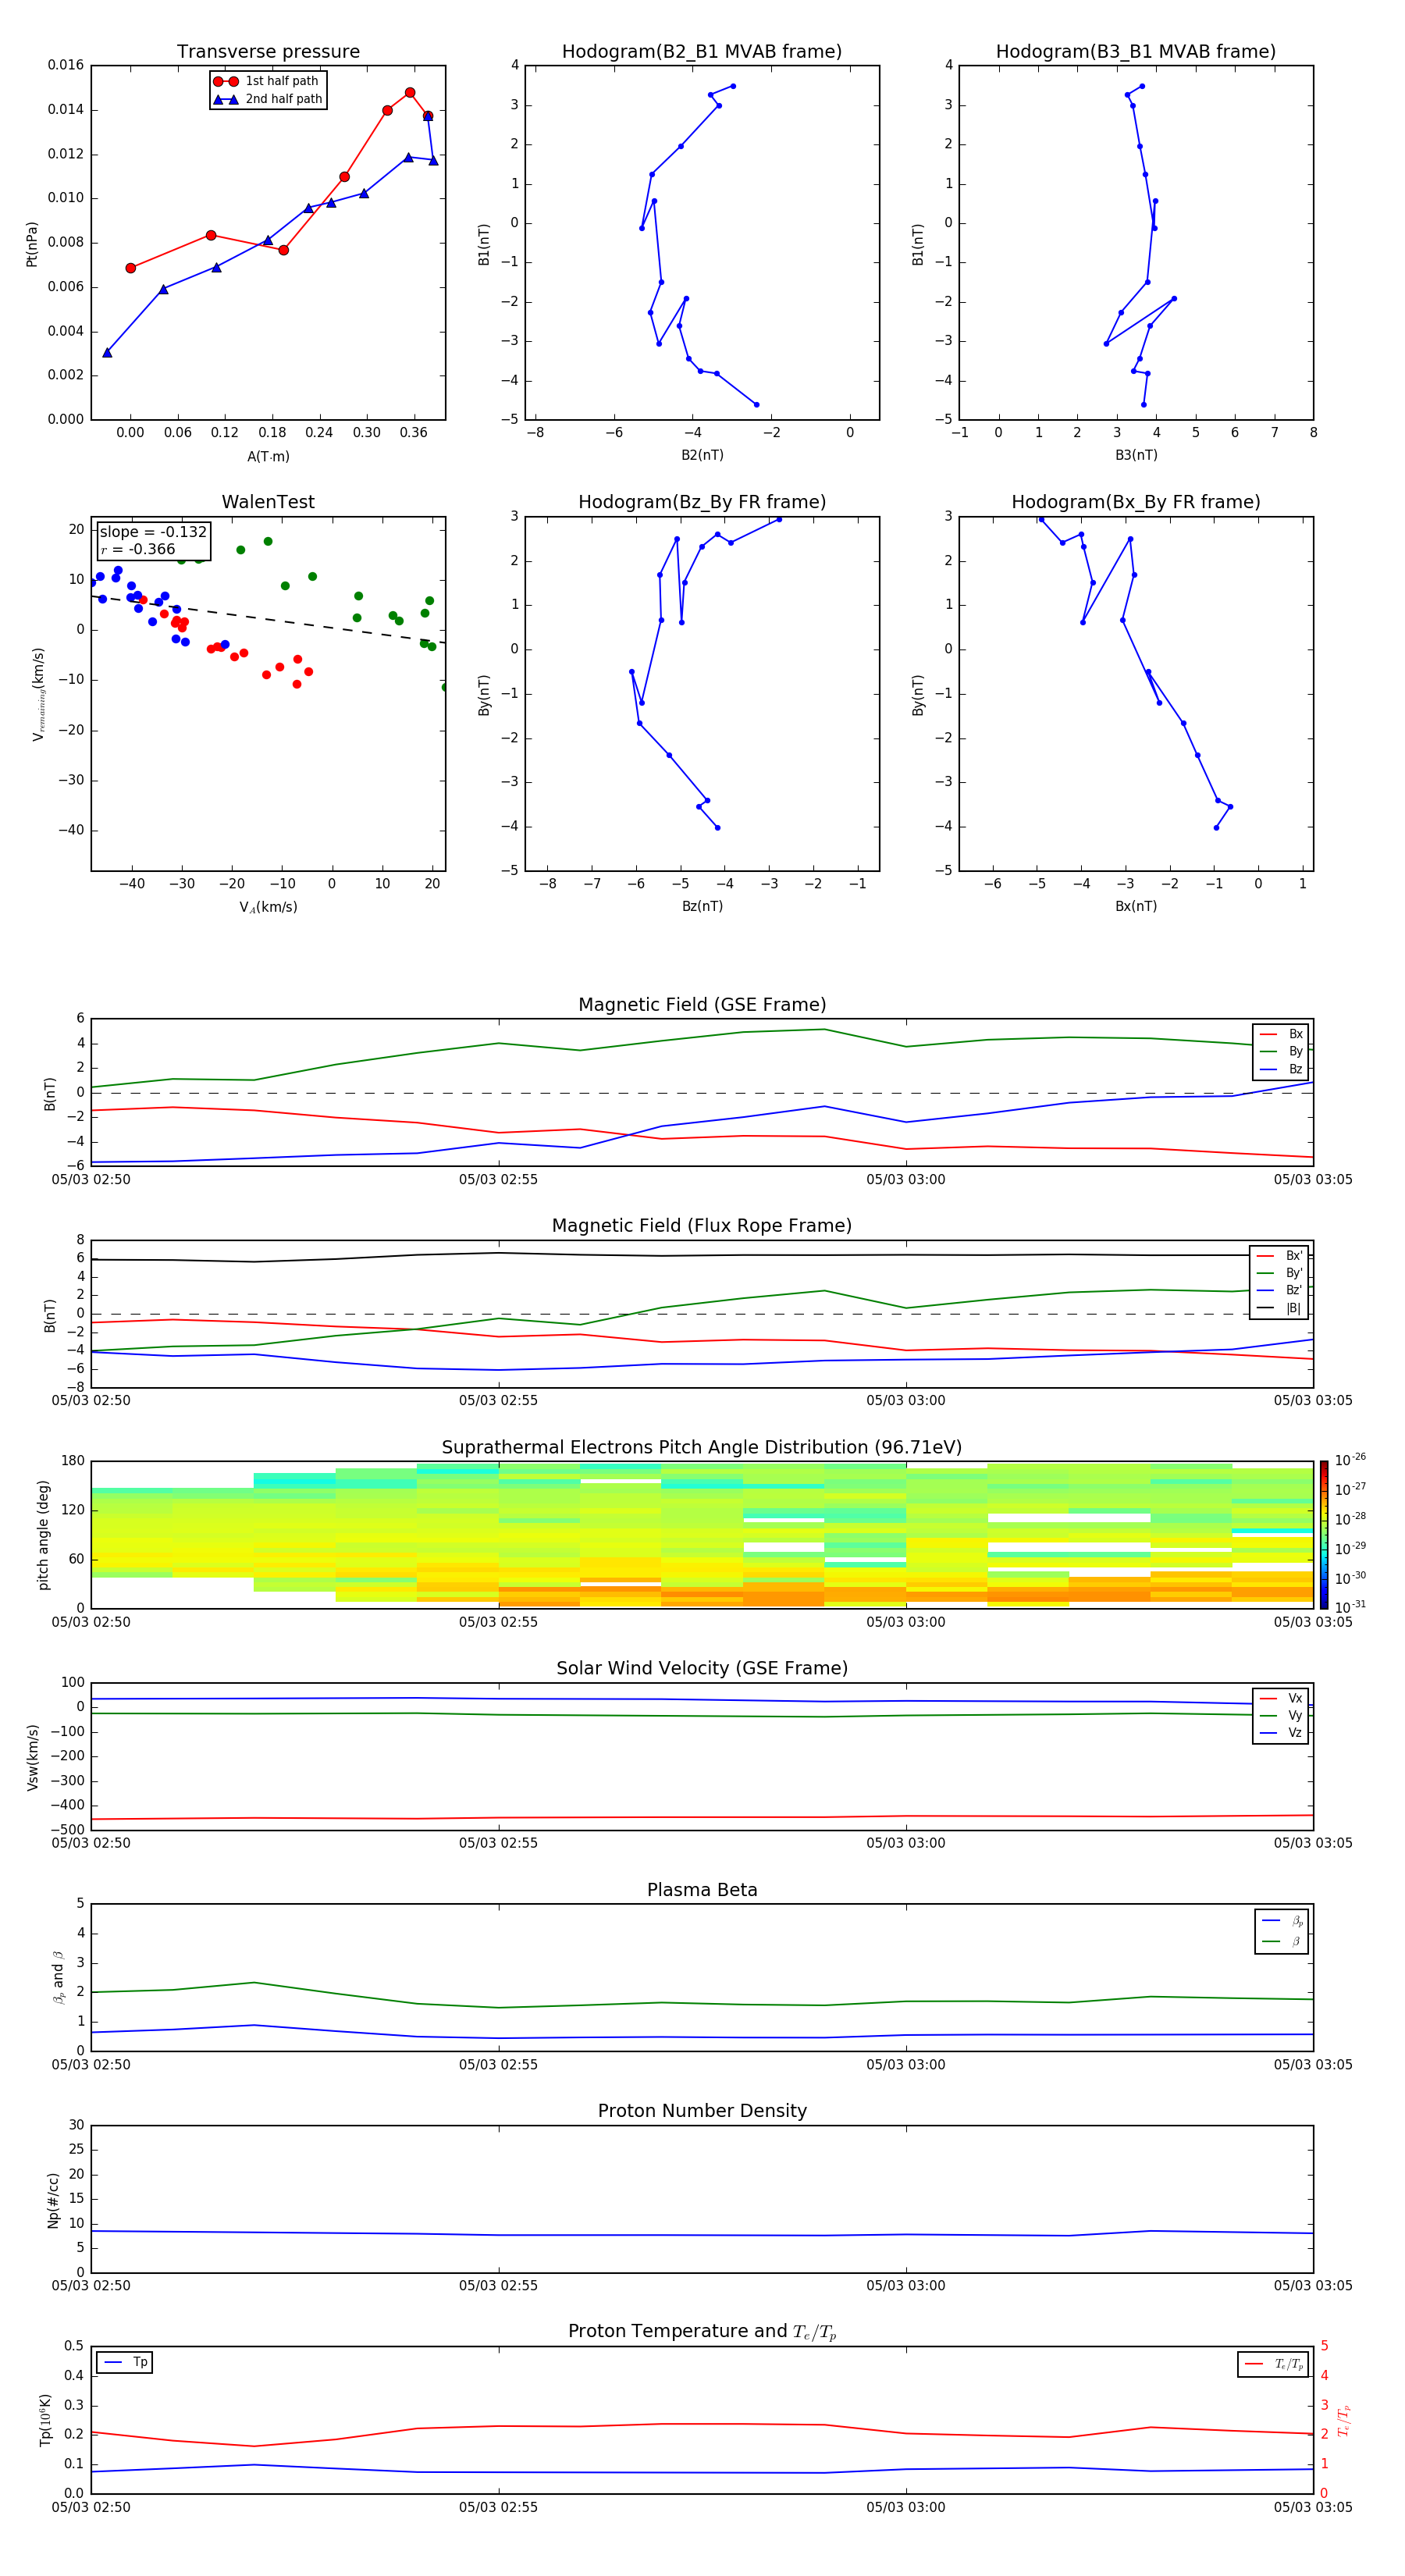
Task: Click 'Proton Temperature and Te/Tp' title
Action: 702,2332
